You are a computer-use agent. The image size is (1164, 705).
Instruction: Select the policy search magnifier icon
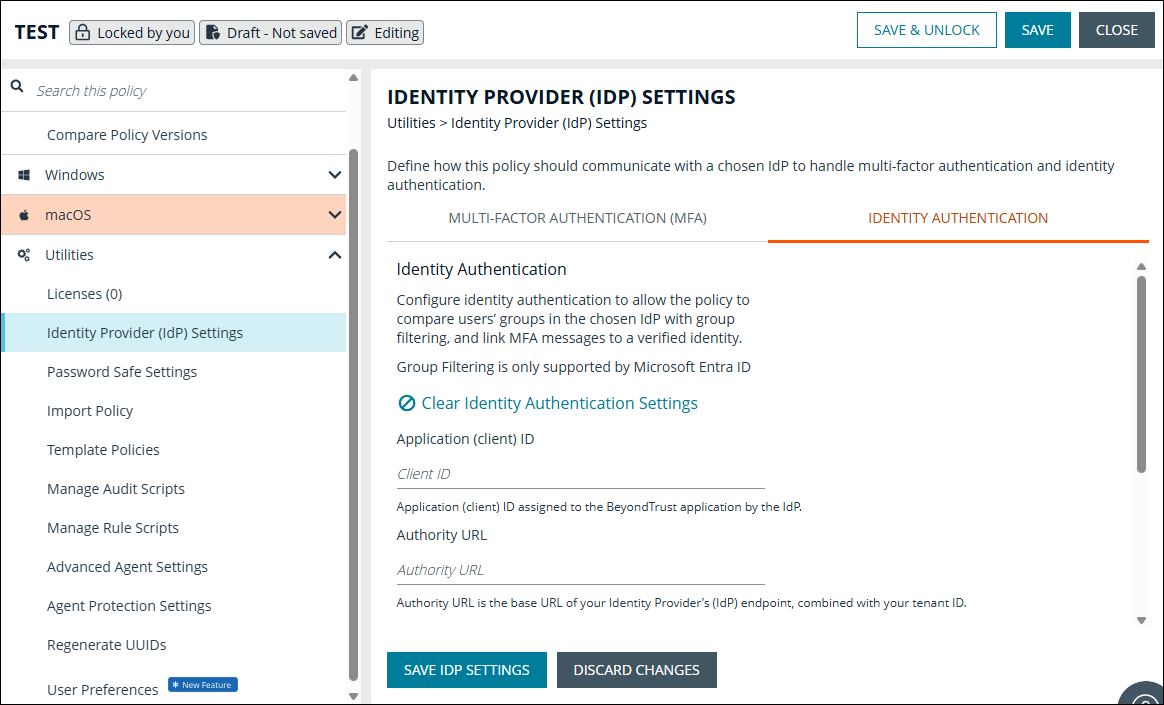tap(16, 85)
